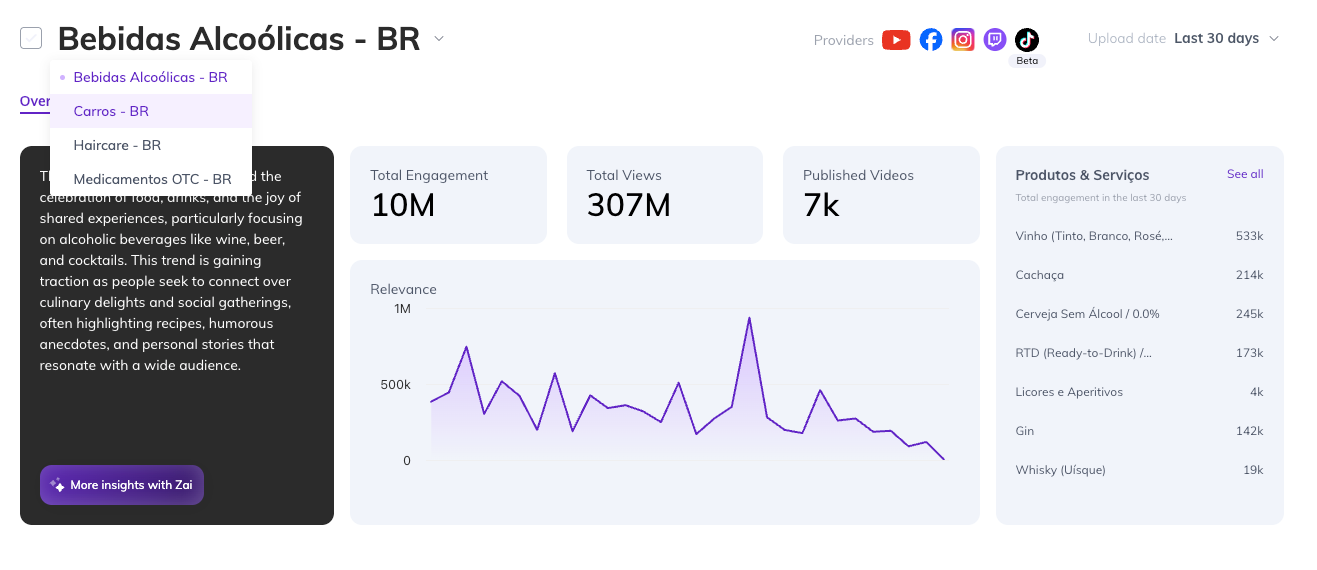Select the Instagram provider icon
Viewport: 1317px width, 570px height.
tap(963, 40)
